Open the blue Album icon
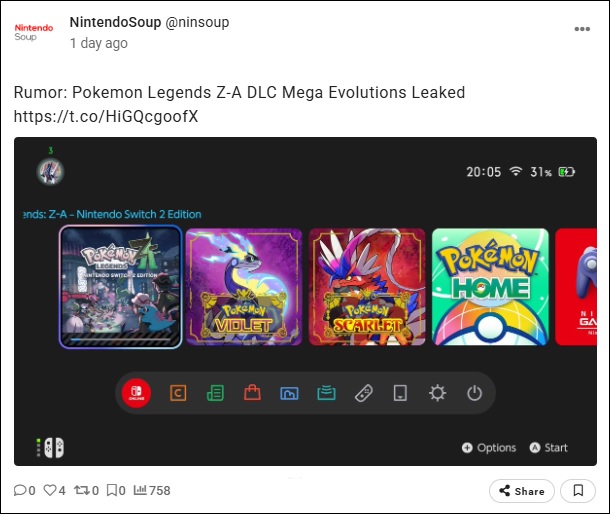The height and width of the screenshot is (514, 610). click(289, 393)
